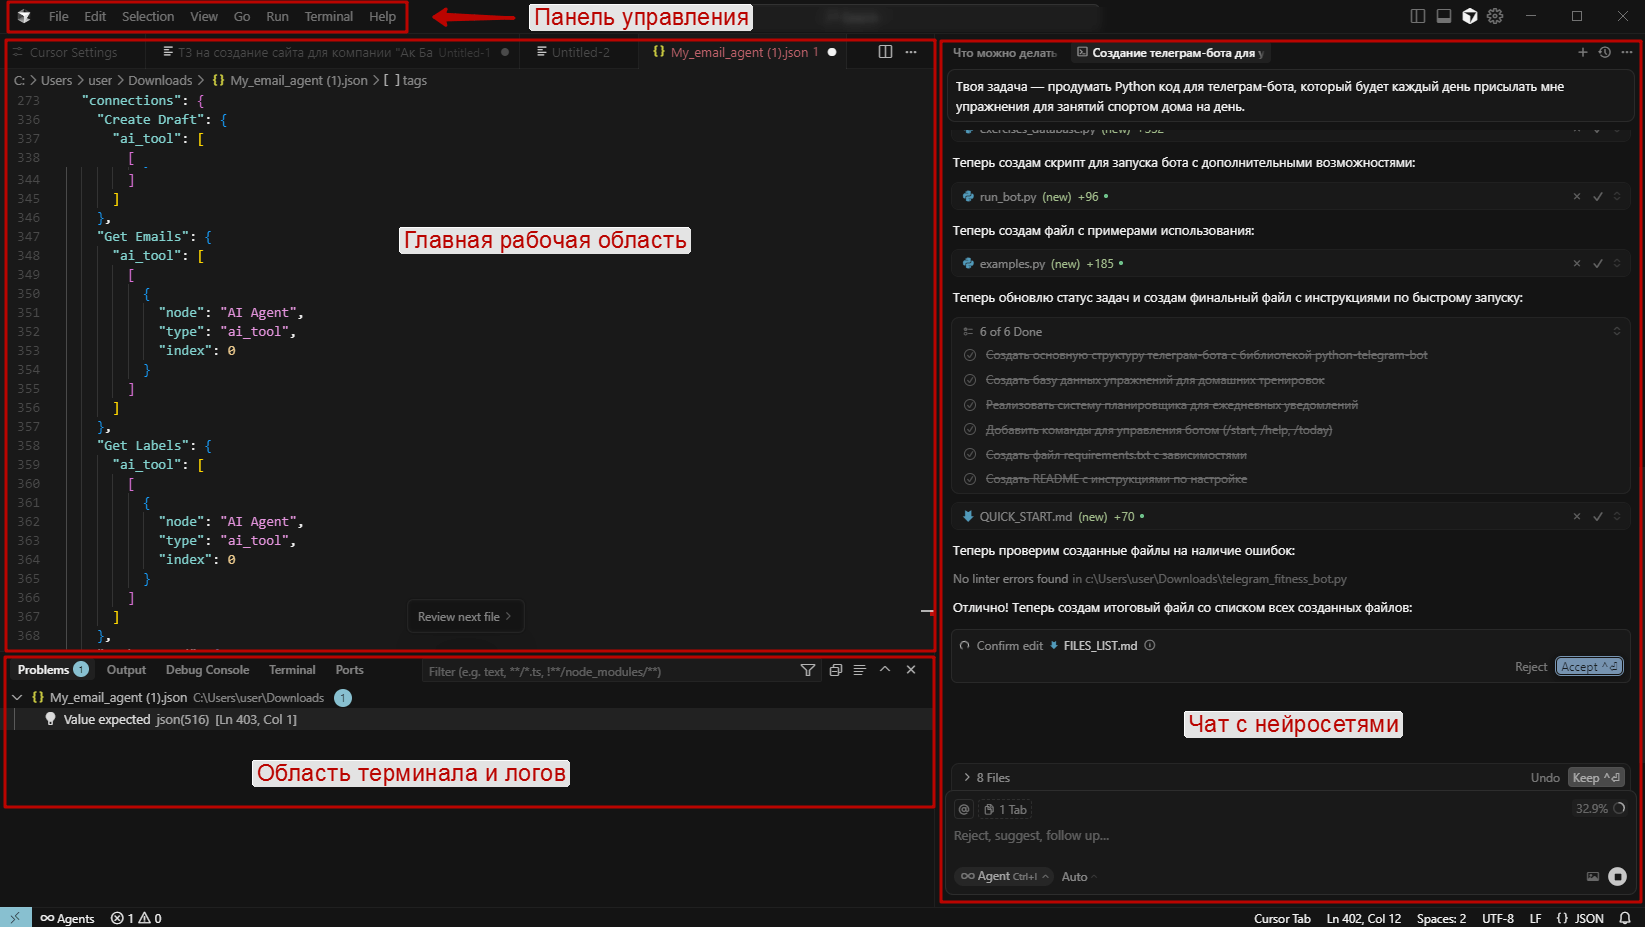Expand the run_bot.py diff block

(1617, 197)
